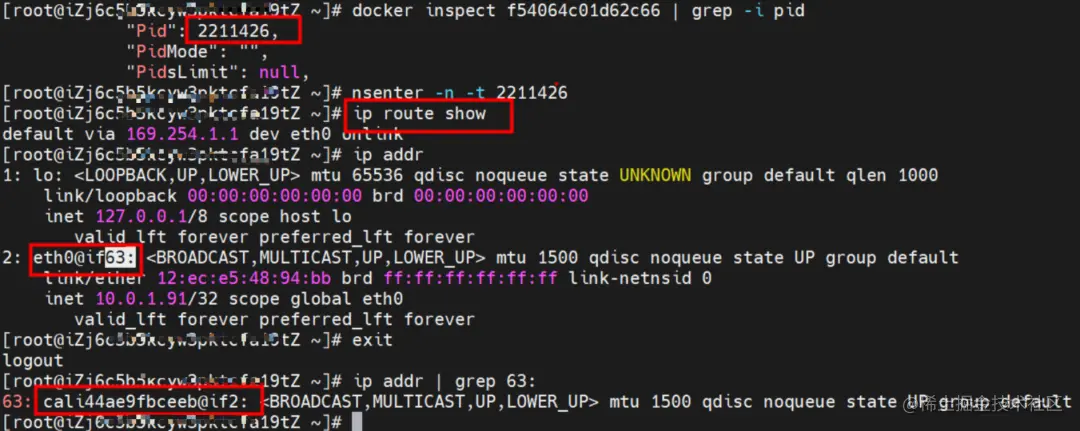Viewport: 1080px width, 431px height.
Task: Select the "ip route show" command text
Action: (419, 113)
